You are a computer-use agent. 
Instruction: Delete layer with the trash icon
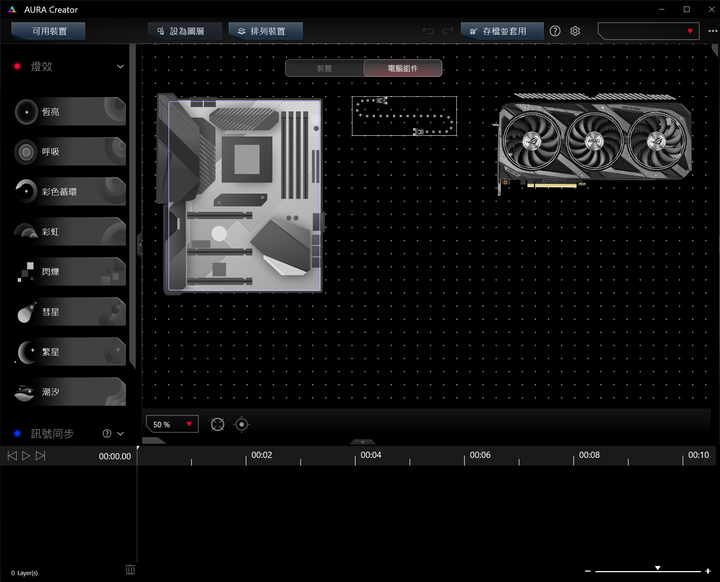pyautogui.click(x=130, y=570)
